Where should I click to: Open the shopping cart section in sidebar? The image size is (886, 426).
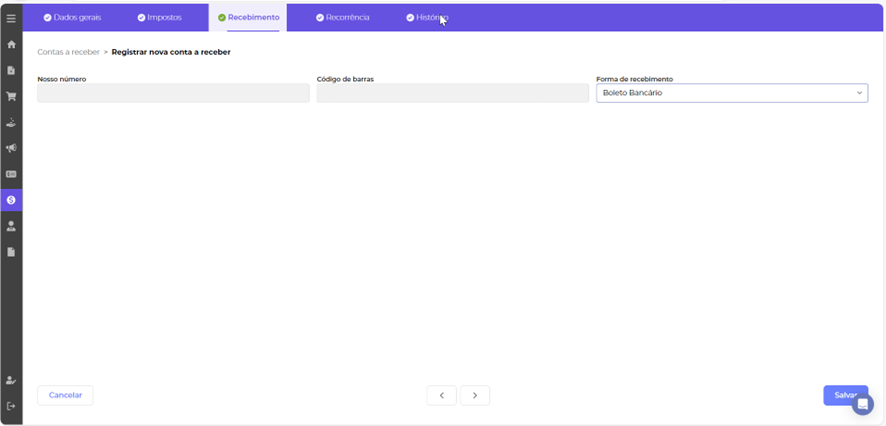[x=11, y=97]
